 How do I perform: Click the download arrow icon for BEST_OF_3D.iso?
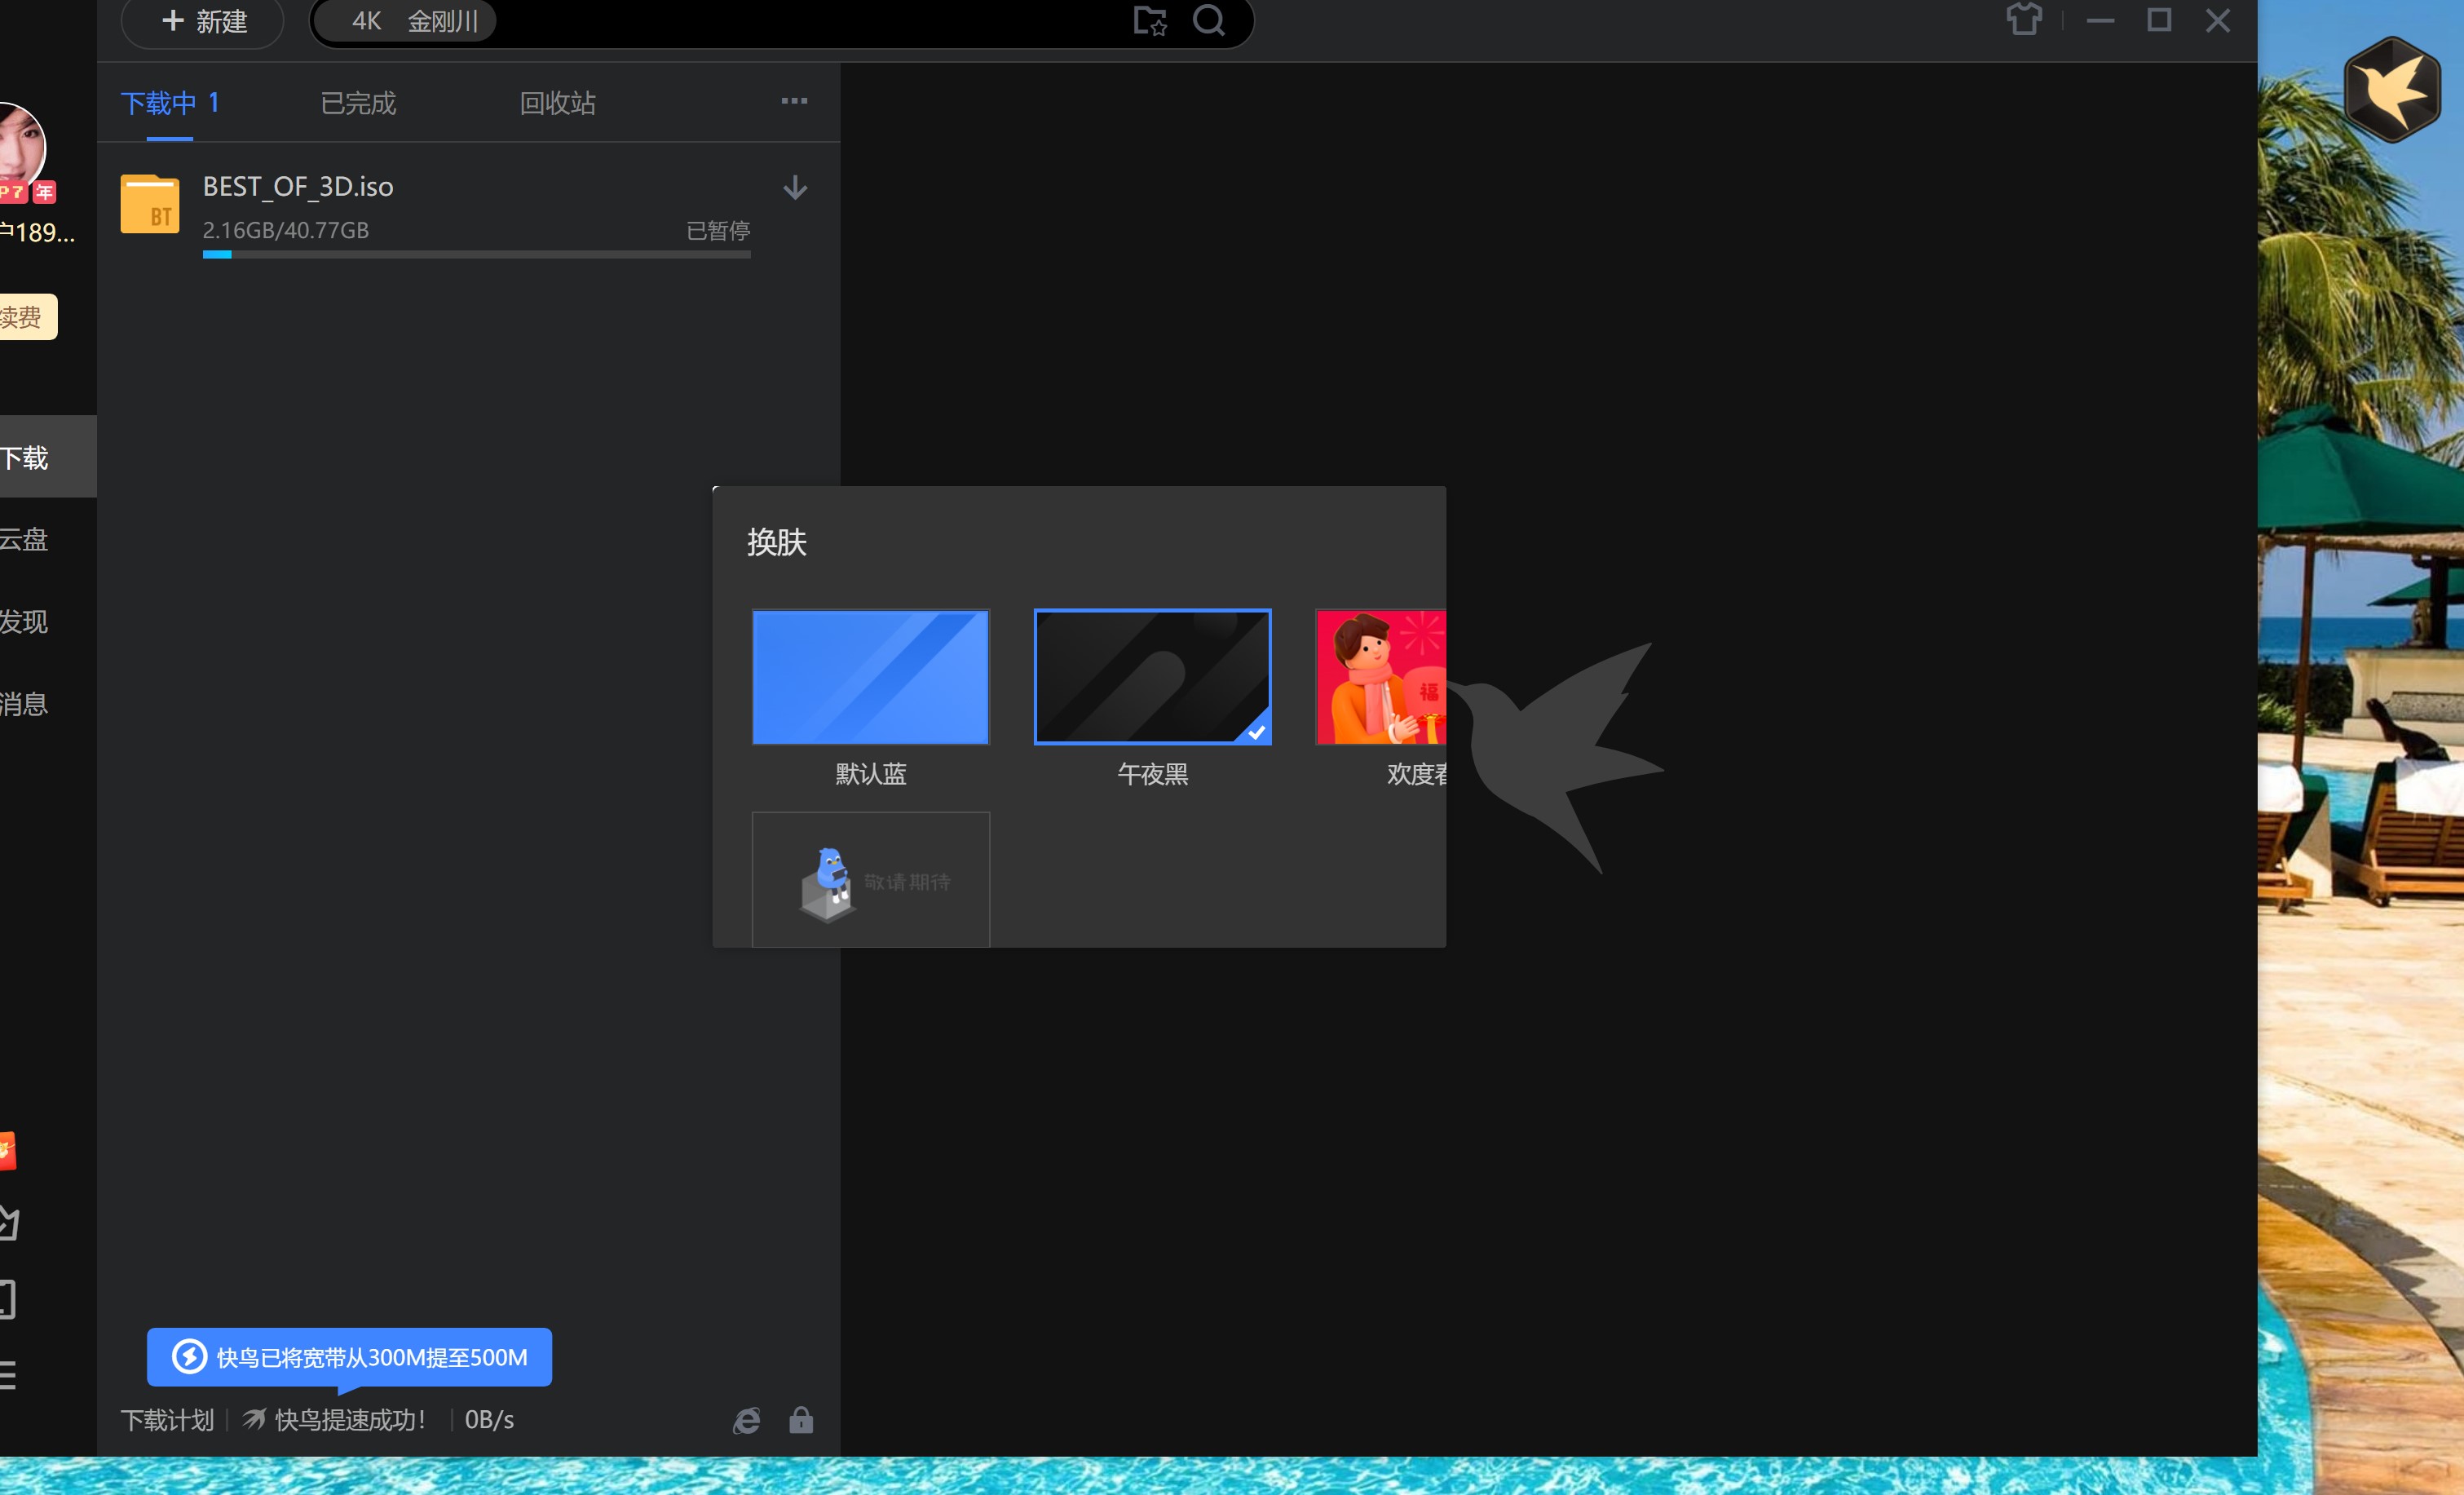click(795, 188)
